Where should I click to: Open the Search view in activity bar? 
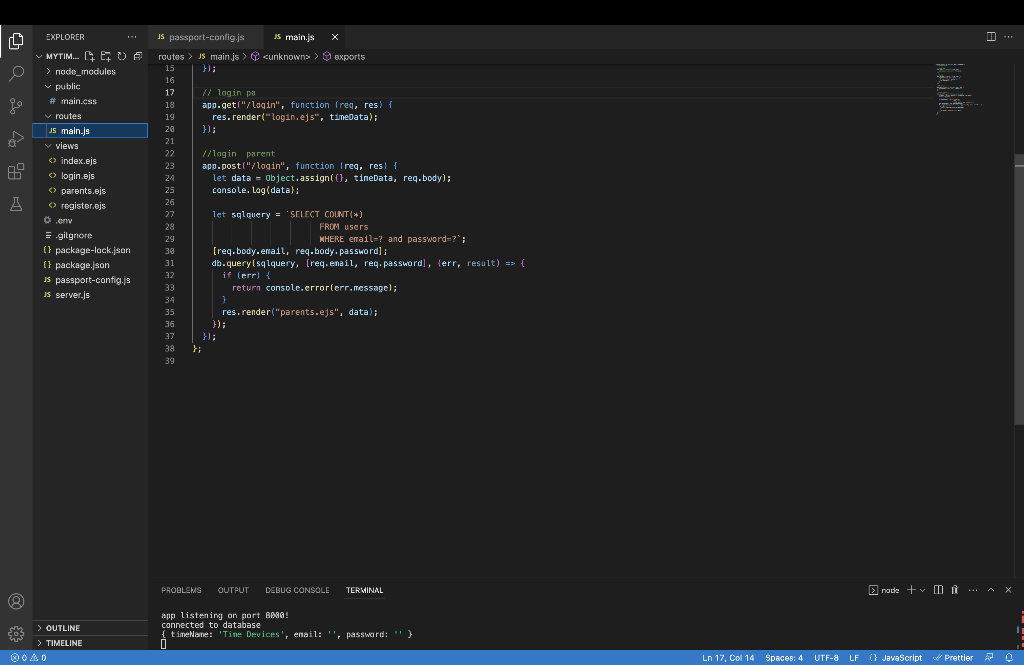coord(16,74)
